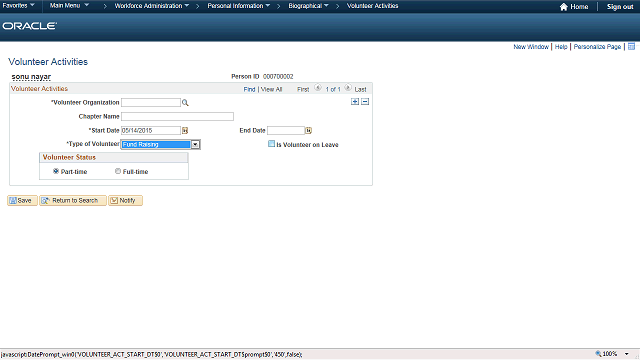Expand the Main Menu dropdown
Image resolution: width=640 pixels, height=360 pixels.
[69, 6]
